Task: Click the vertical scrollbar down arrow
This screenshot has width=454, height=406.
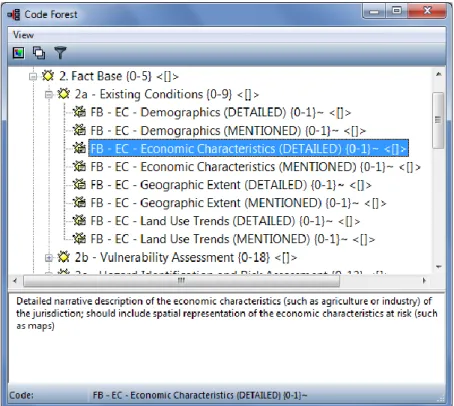Action: [x=439, y=267]
